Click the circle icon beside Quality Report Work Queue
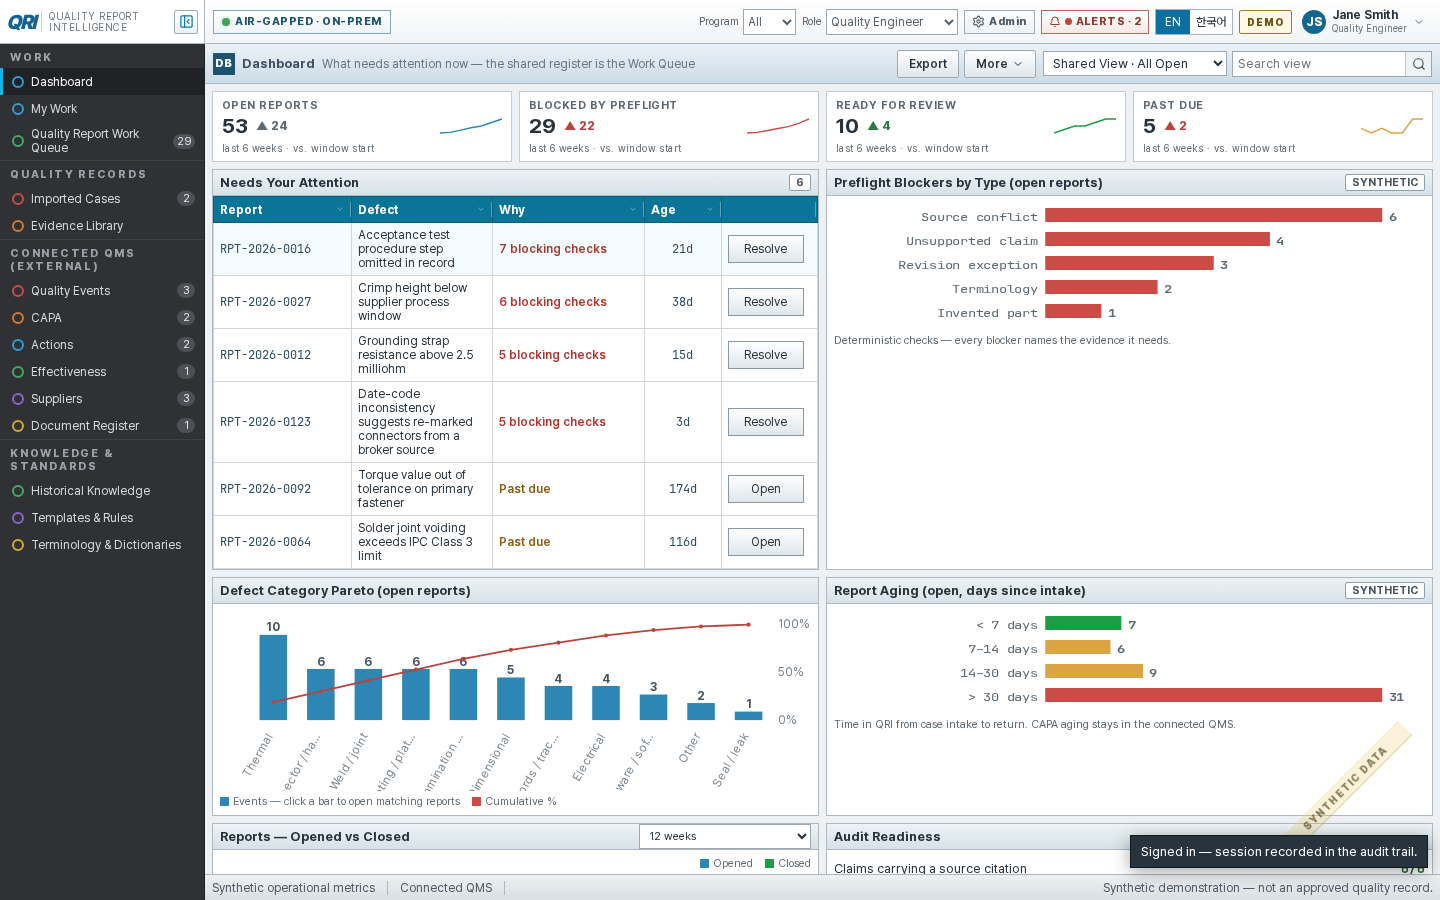The image size is (1440, 900). (x=18, y=141)
